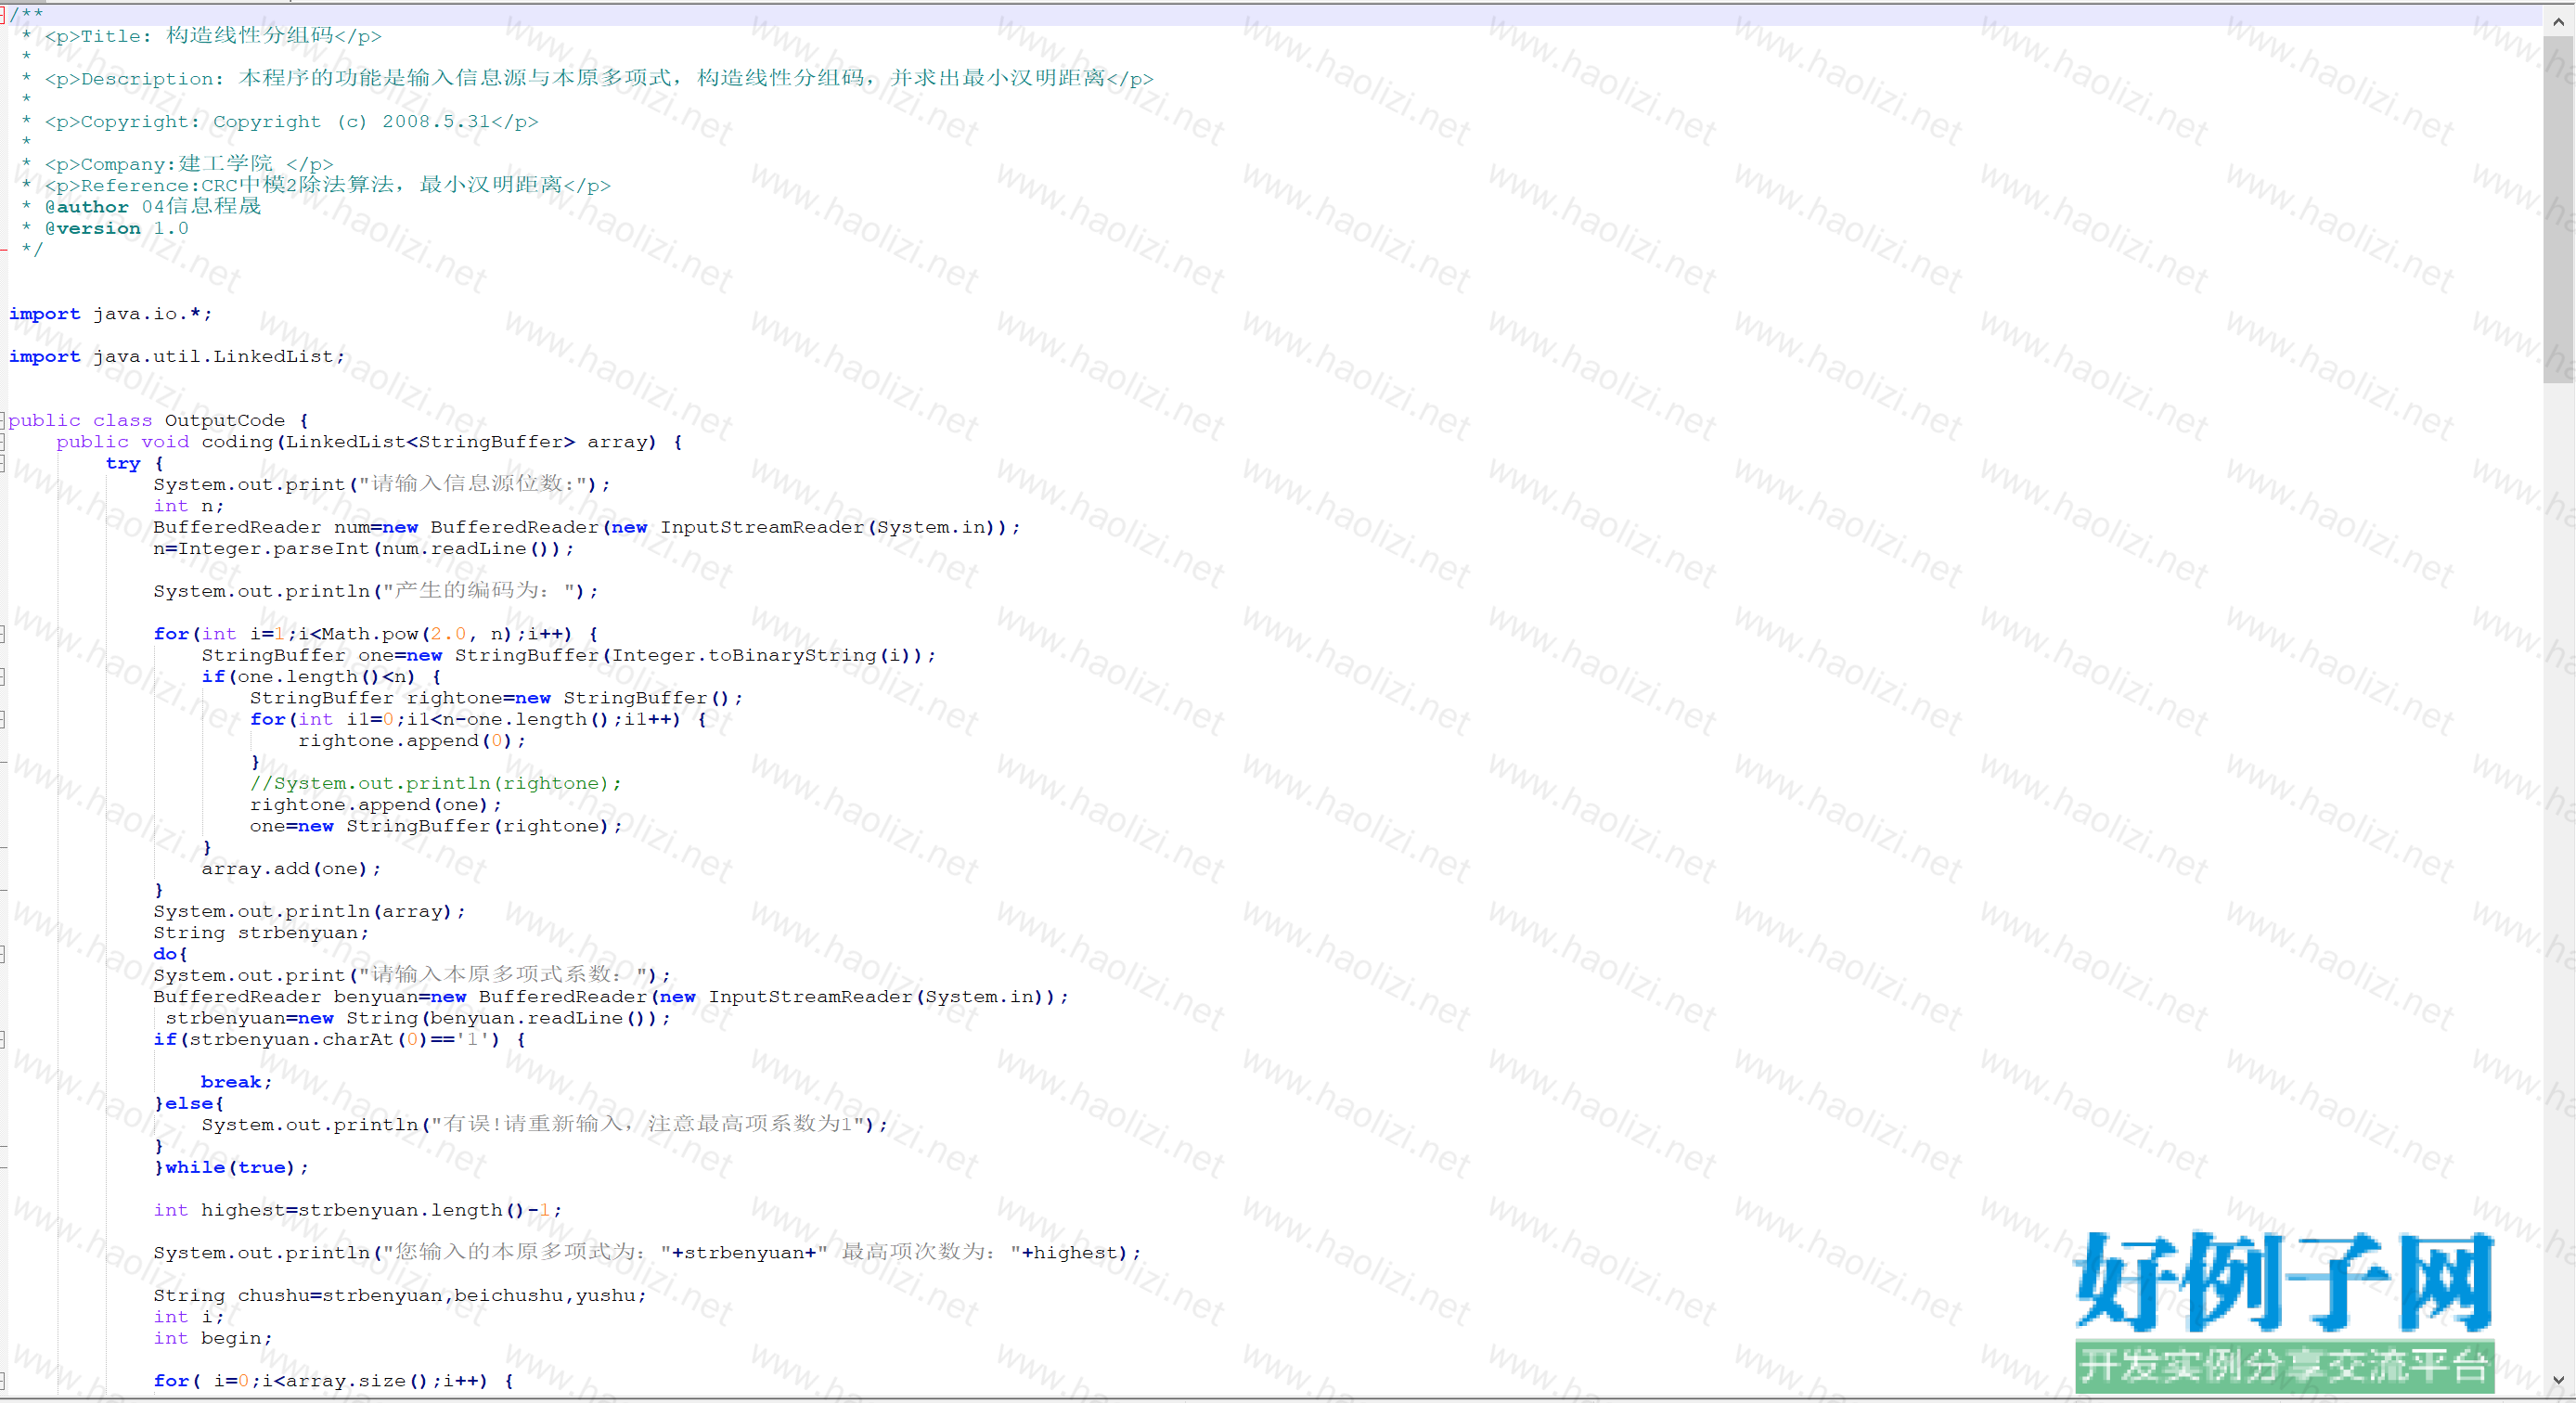The image size is (2576, 1403).
Task: Click the commented System.out.println(rightone) line
Action: pos(435,783)
